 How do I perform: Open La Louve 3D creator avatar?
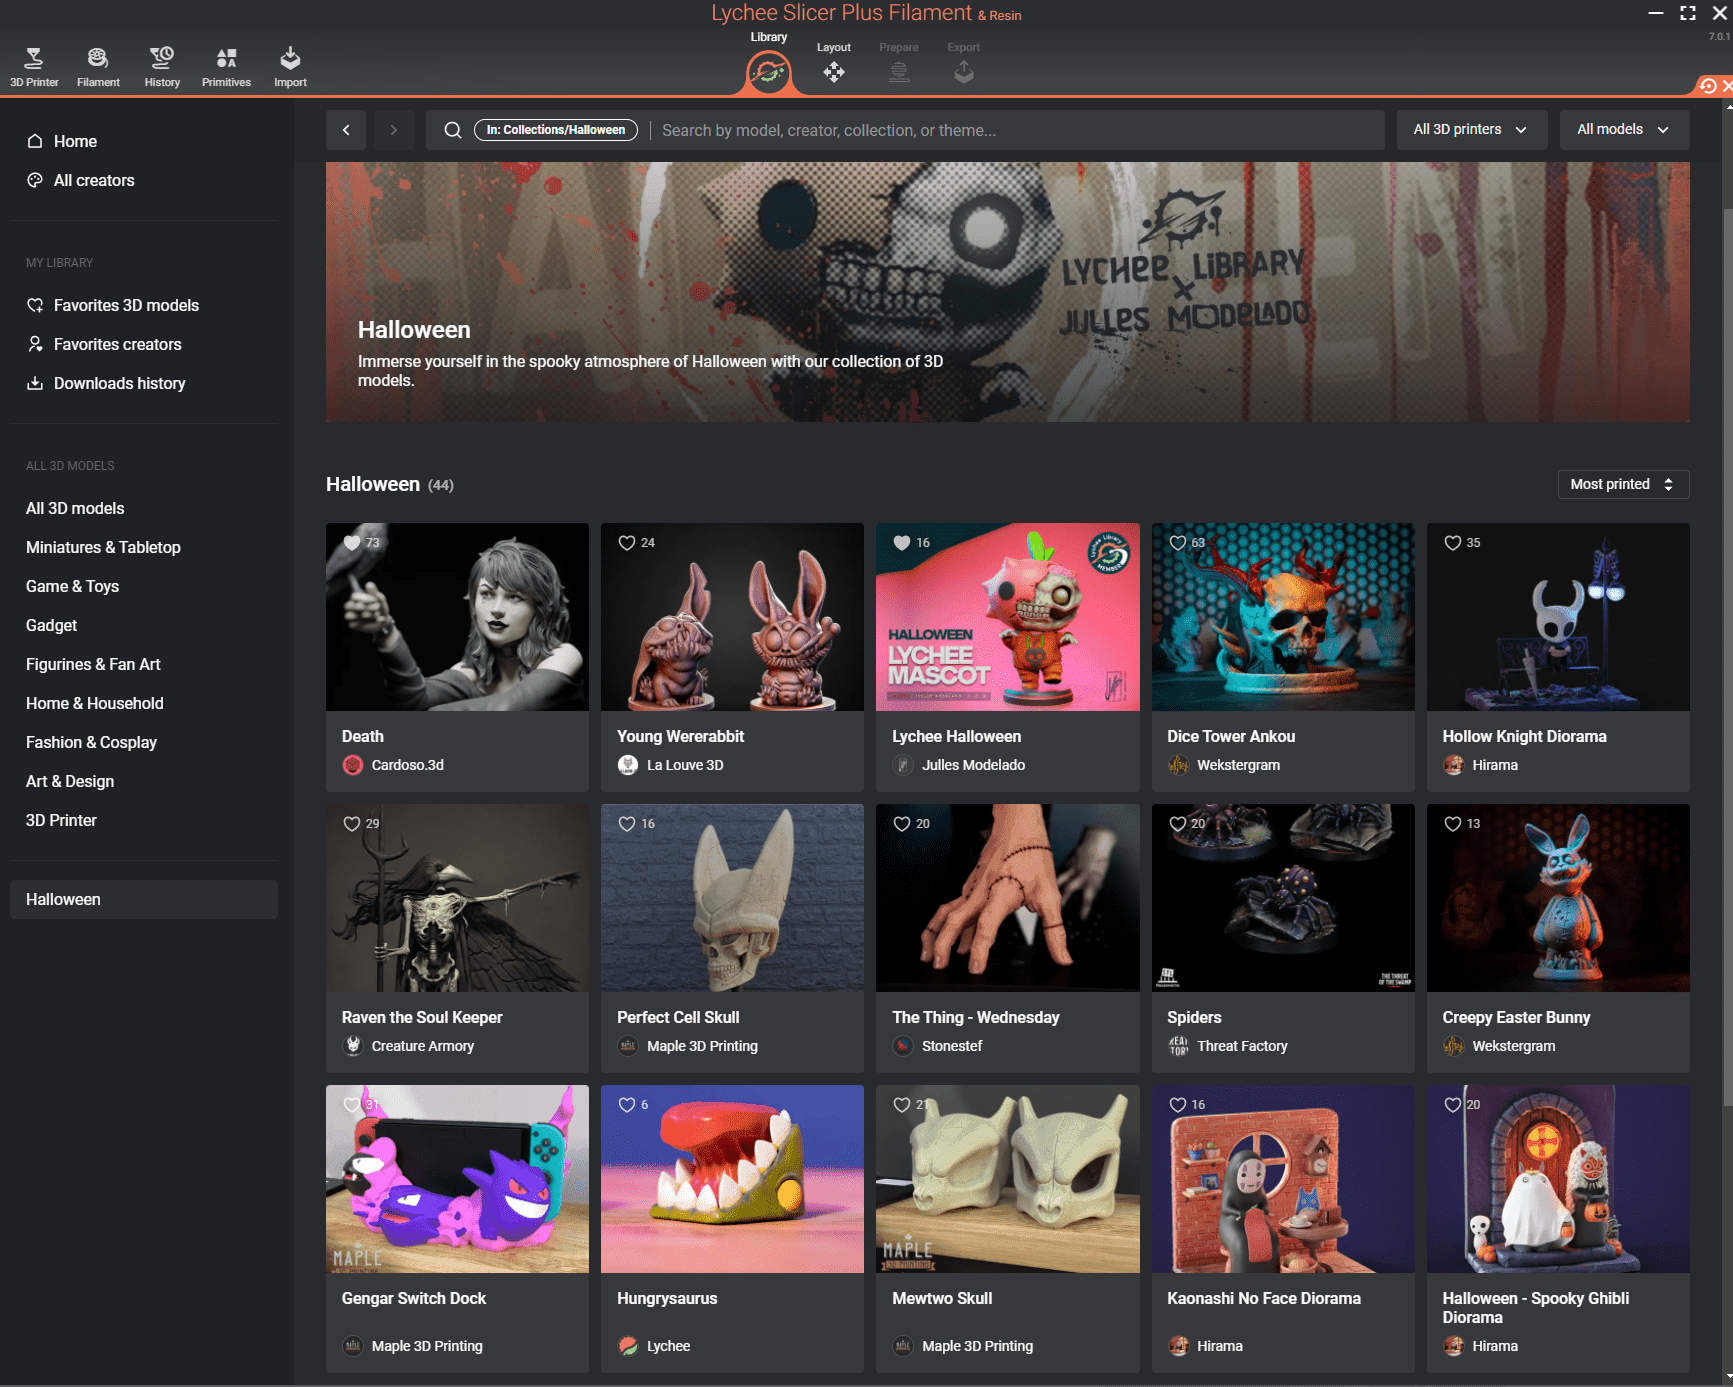pos(628,765)
